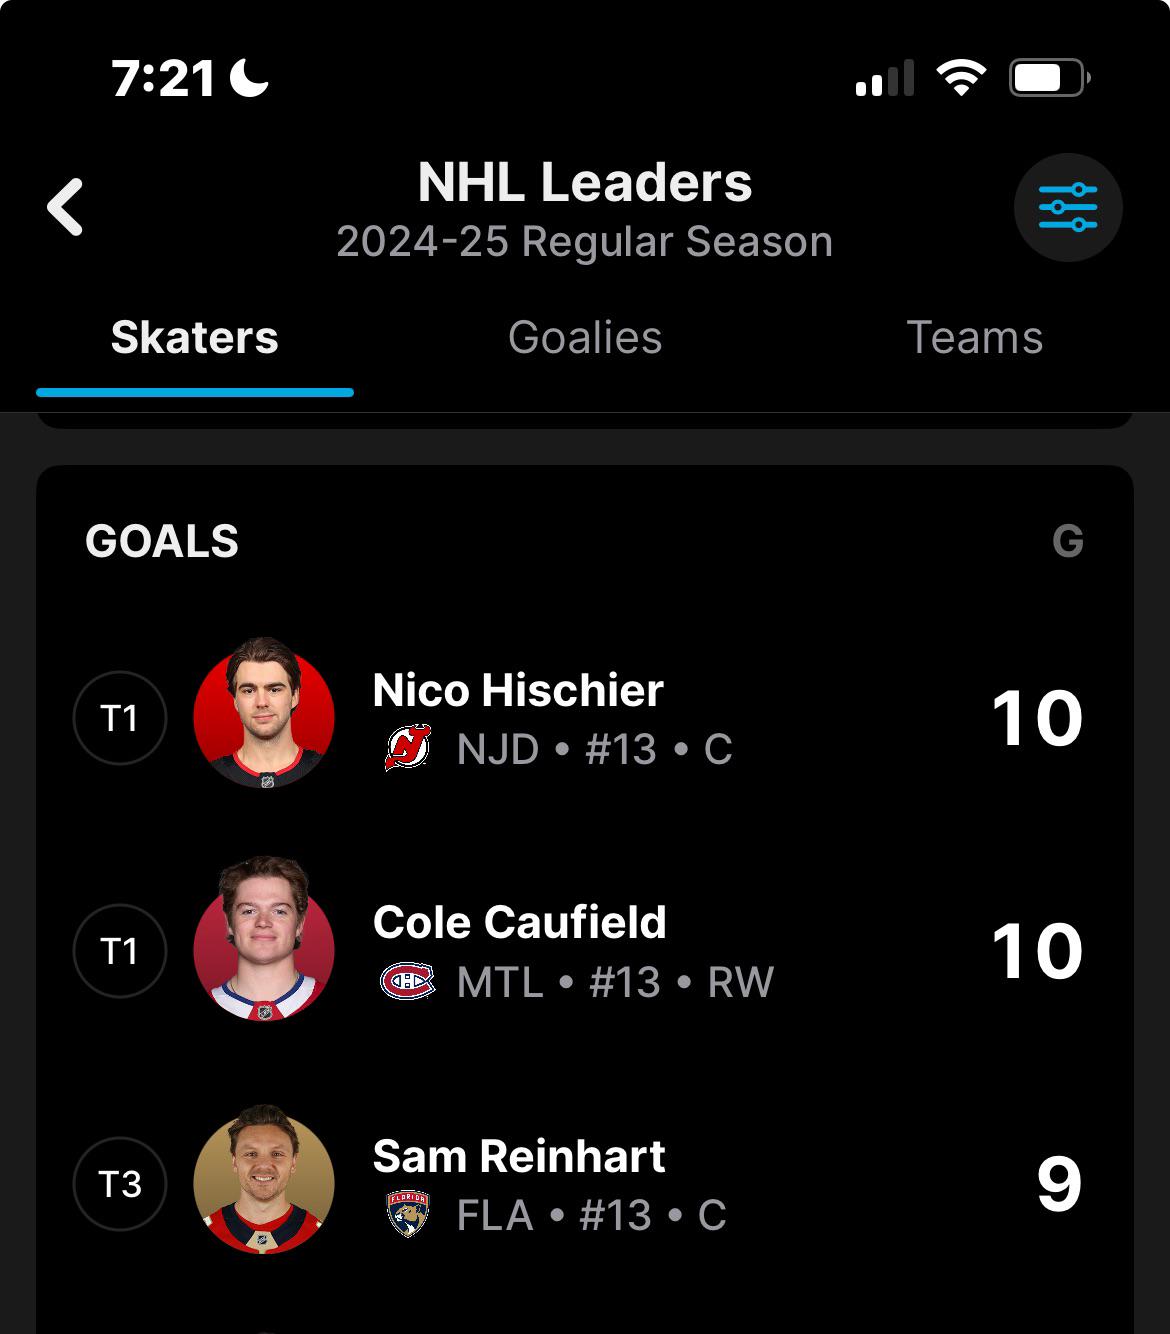Tap the moon focus mode icon
This screenshot has width=1170, height=1334.
pyautogui.click(x=249, y=77)
